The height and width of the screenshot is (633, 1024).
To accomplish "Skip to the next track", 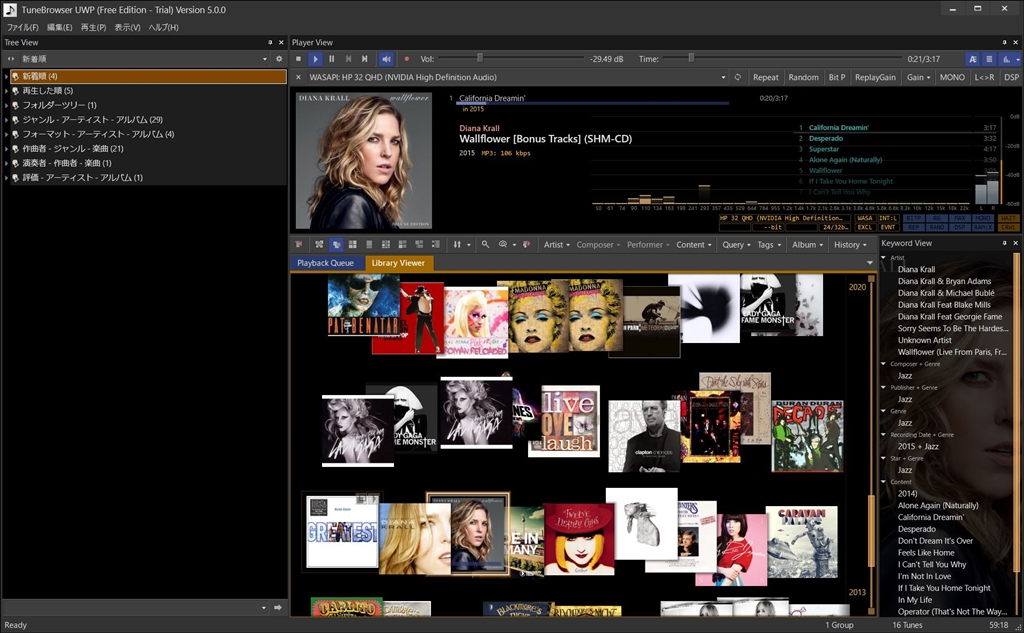I will tap(364, 59).
